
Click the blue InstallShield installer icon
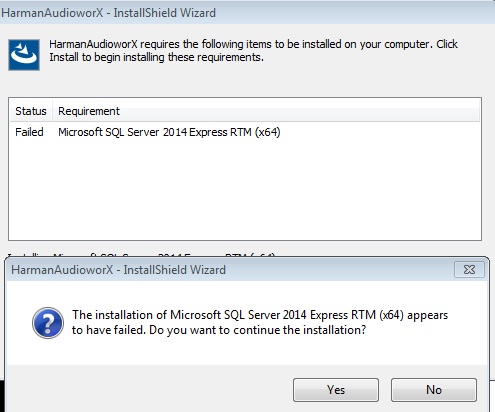pyautogui.click(x=24, y=55)
